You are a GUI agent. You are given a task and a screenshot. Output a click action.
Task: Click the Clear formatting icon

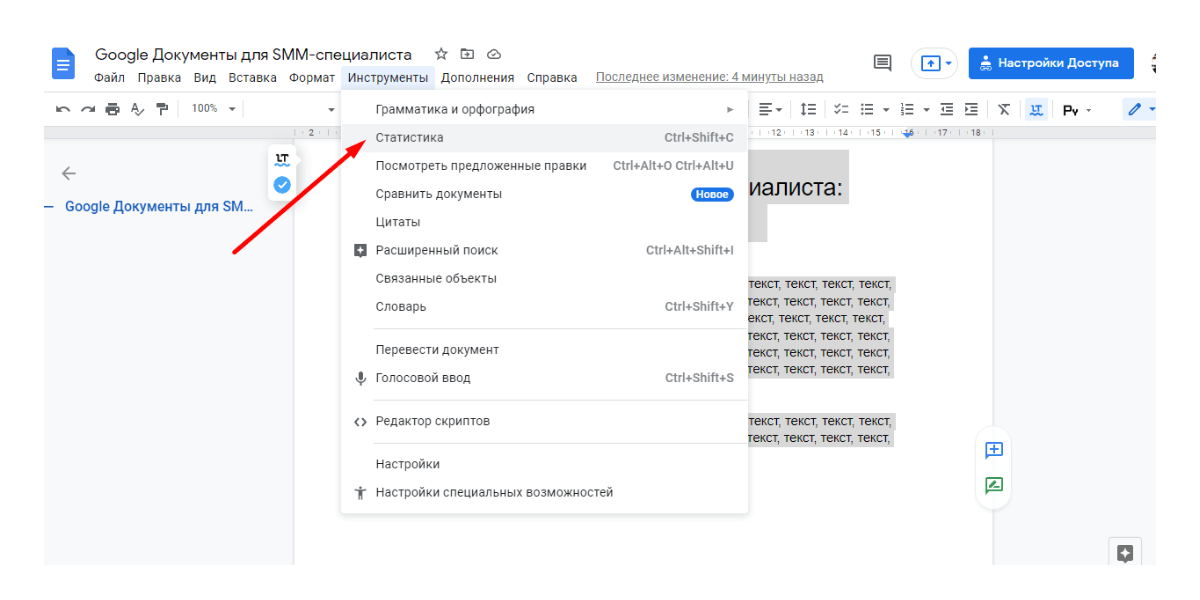coord(1004,109)
